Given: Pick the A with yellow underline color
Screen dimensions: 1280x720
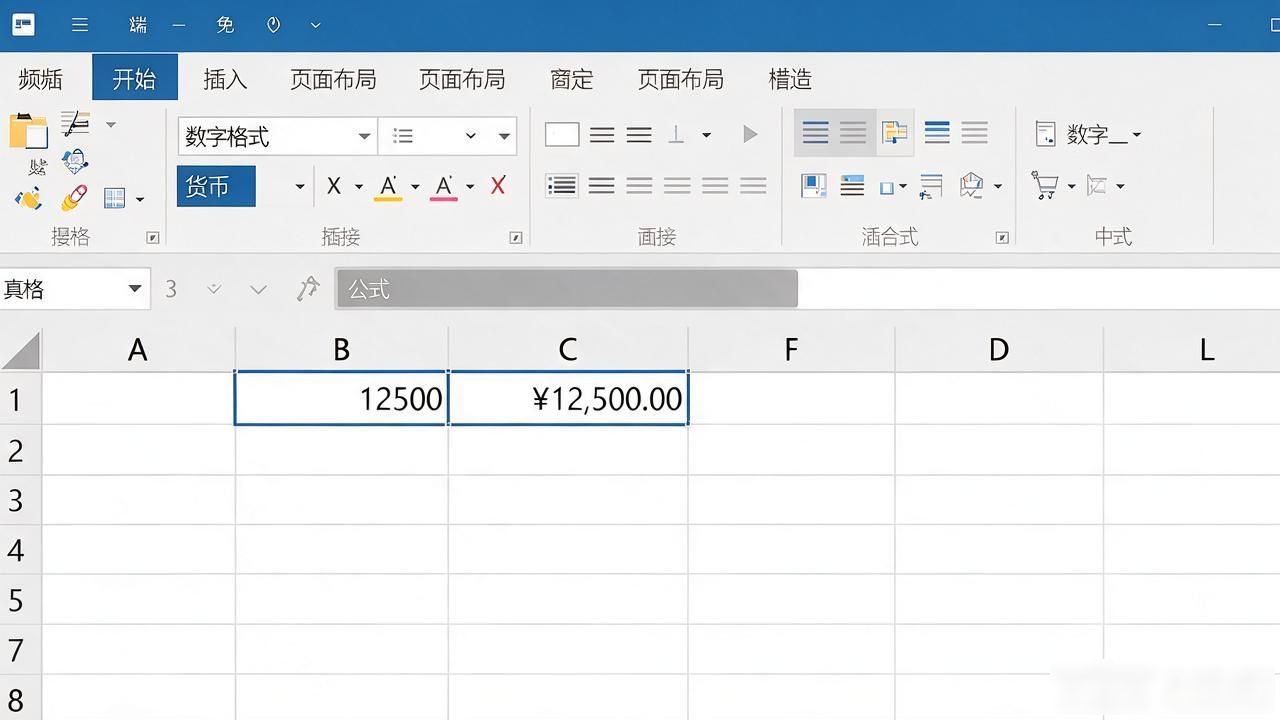Looking at the screenshot, I should pos(389,187).
